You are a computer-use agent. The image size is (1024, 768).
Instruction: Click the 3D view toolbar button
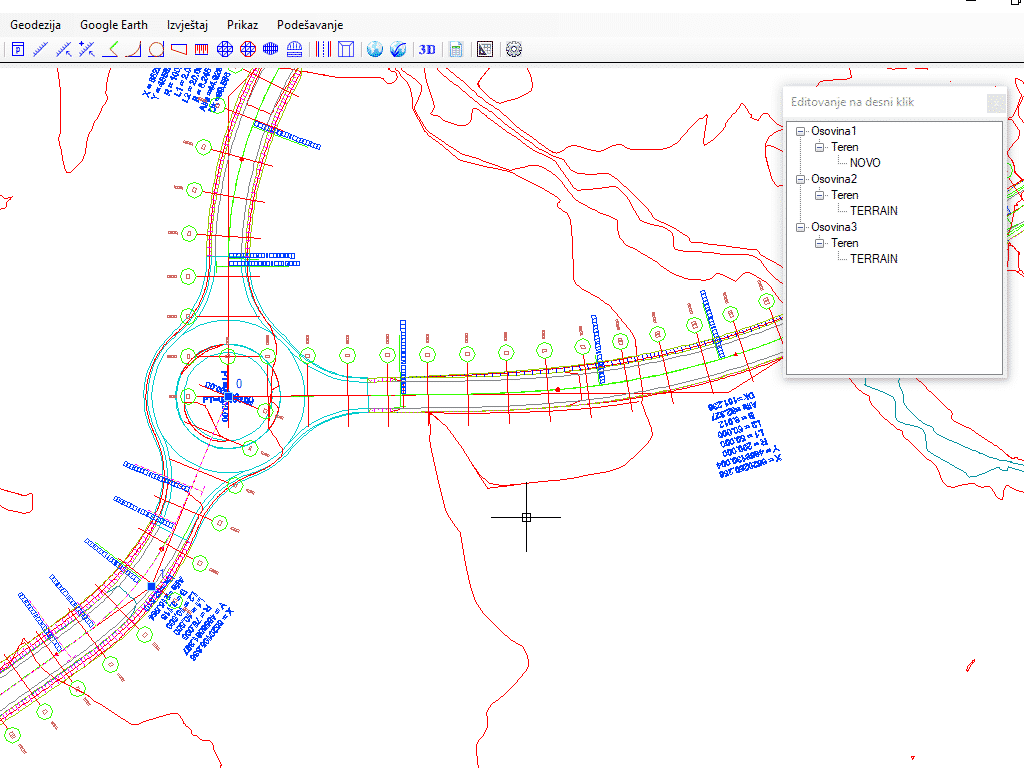coord(427,49)
